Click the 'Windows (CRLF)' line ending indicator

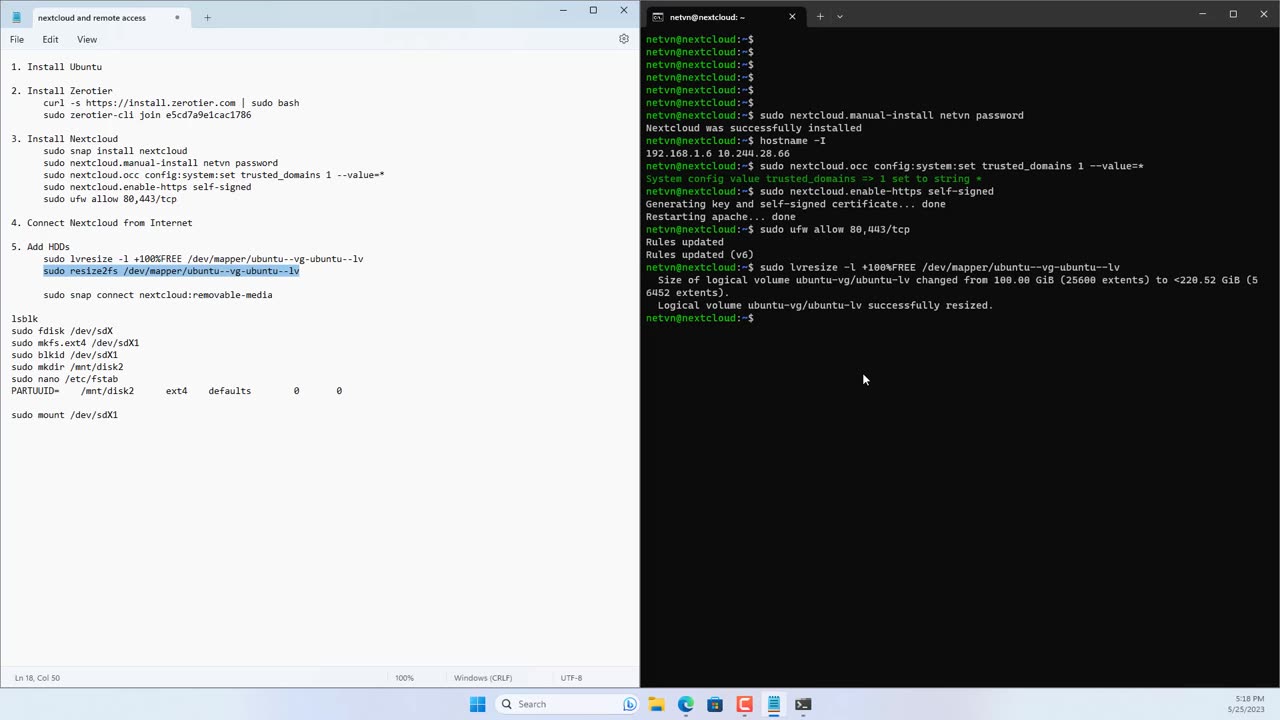click(x=483, y=678)
